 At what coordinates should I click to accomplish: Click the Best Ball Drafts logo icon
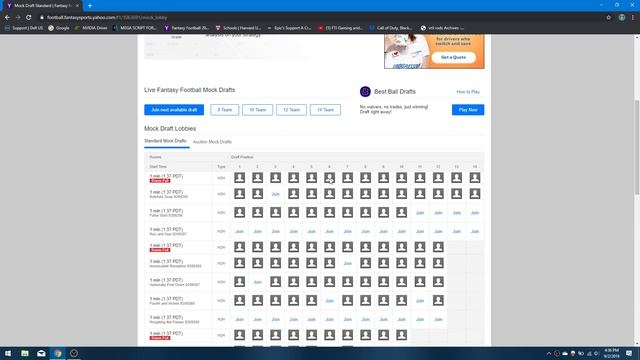(x=365, y=91)
